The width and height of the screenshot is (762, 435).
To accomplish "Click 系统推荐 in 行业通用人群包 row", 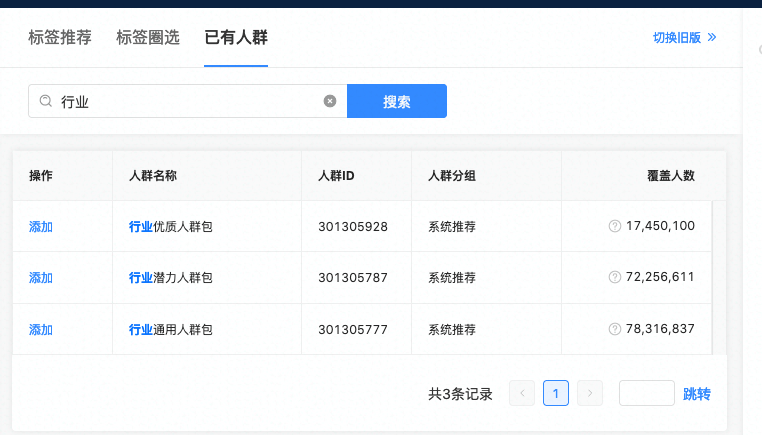I will (452, 330).
